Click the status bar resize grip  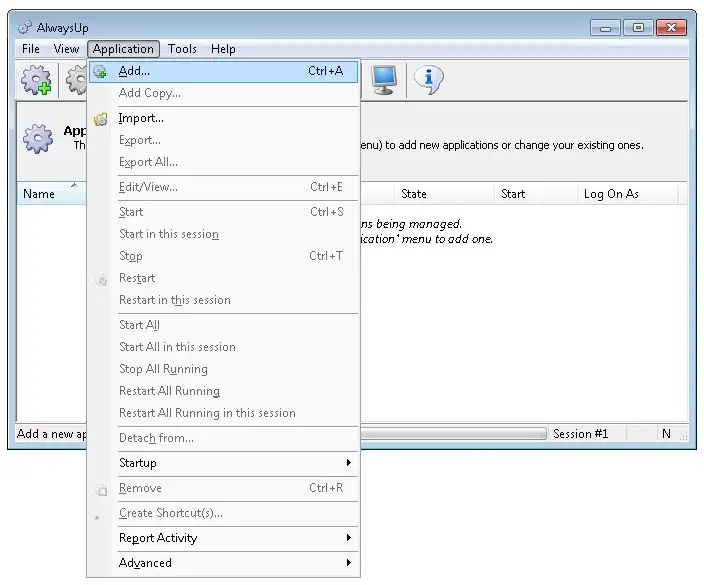pos(683,435)
